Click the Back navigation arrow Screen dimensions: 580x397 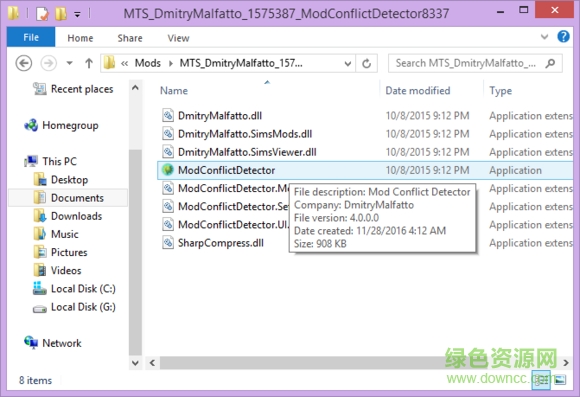pyautogui.click(x=24, y=63)
